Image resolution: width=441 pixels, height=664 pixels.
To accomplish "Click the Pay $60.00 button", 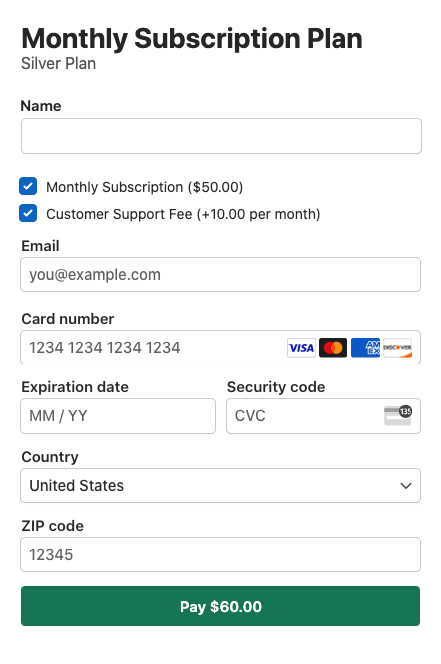I will [x=220, y=606].
